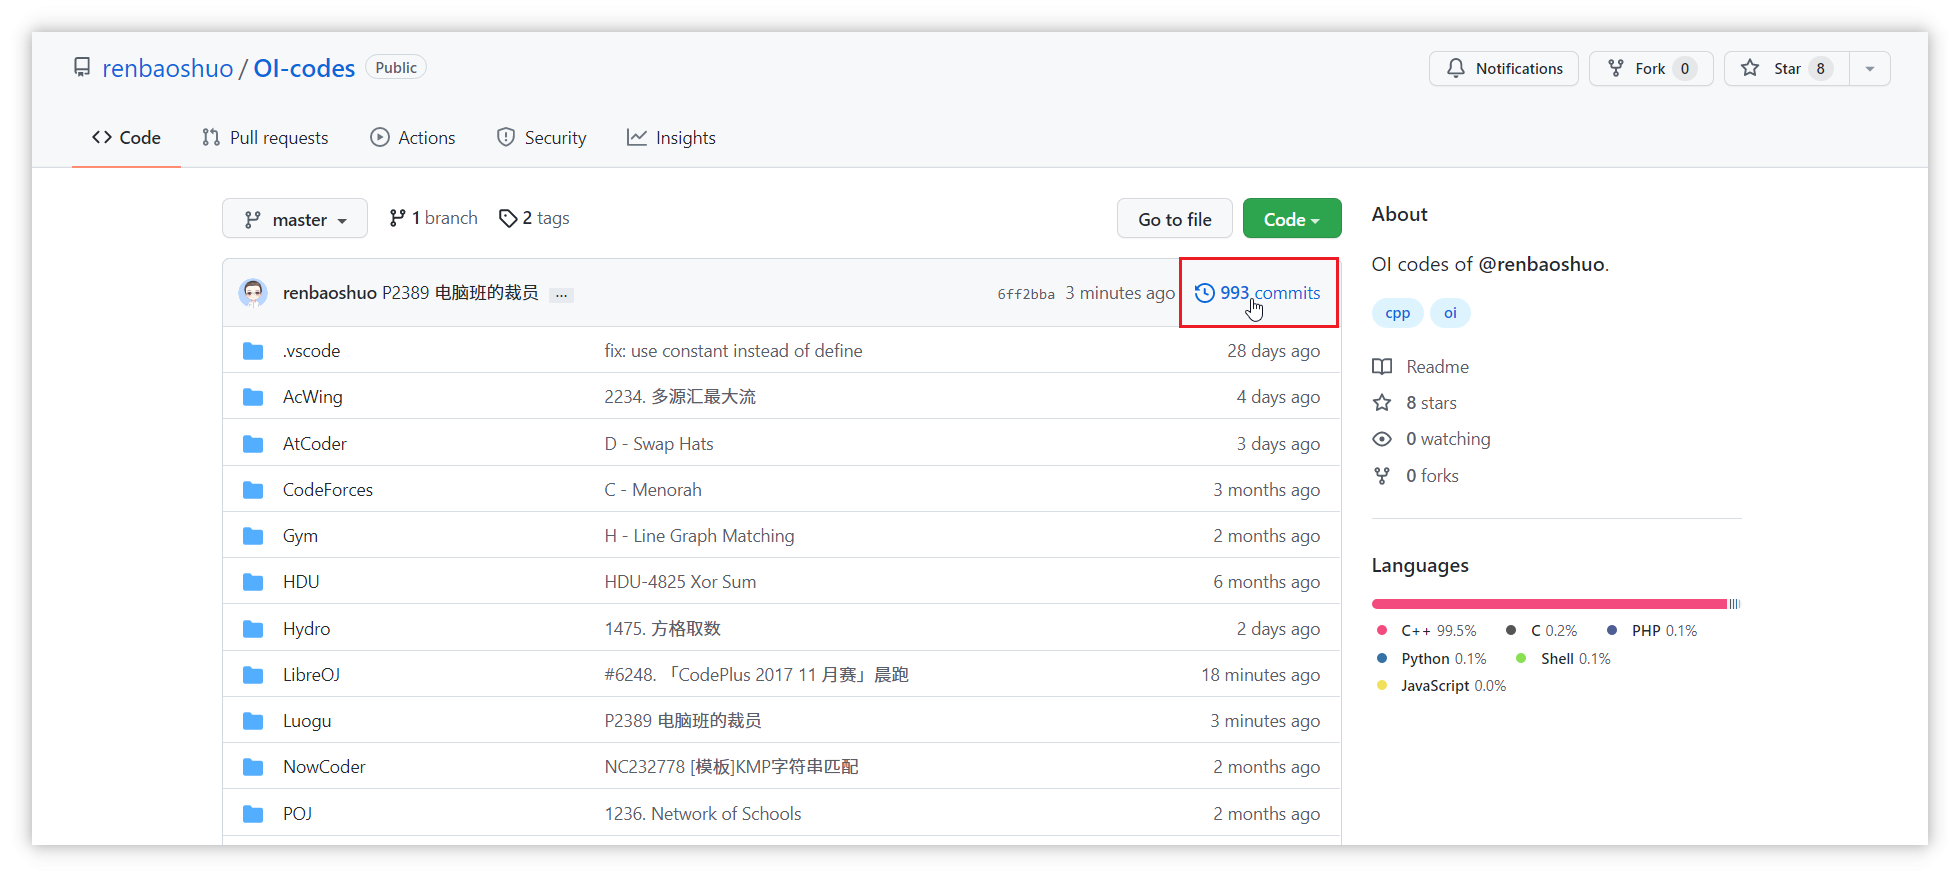Click the Luogu folder icon

[x=253, y=721]
